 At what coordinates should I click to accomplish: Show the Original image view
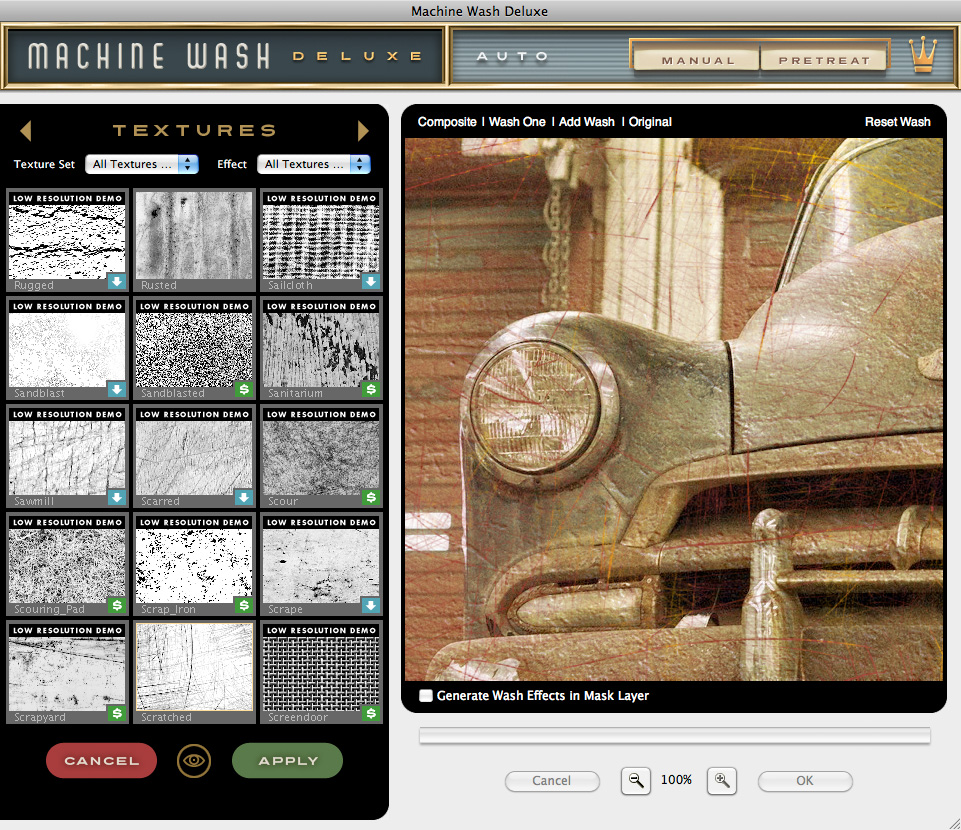pyautogui.click(x=650, y=122)
